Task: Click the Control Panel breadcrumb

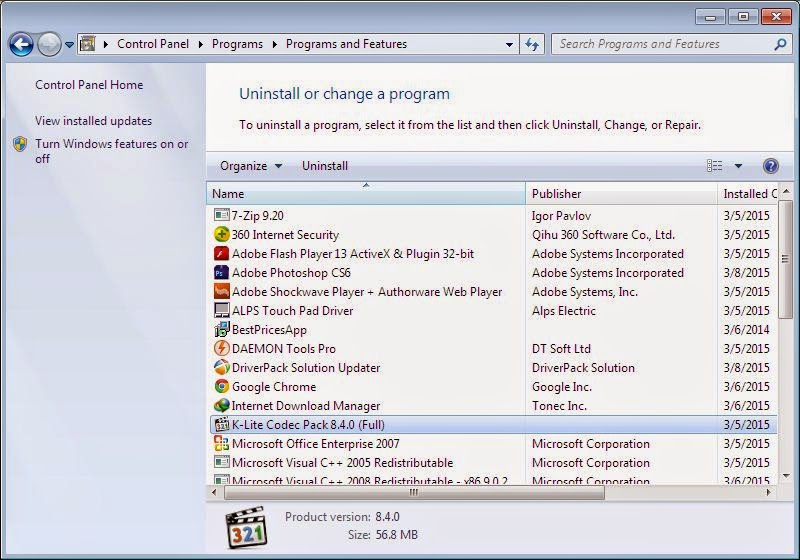Action: point(153,44)
